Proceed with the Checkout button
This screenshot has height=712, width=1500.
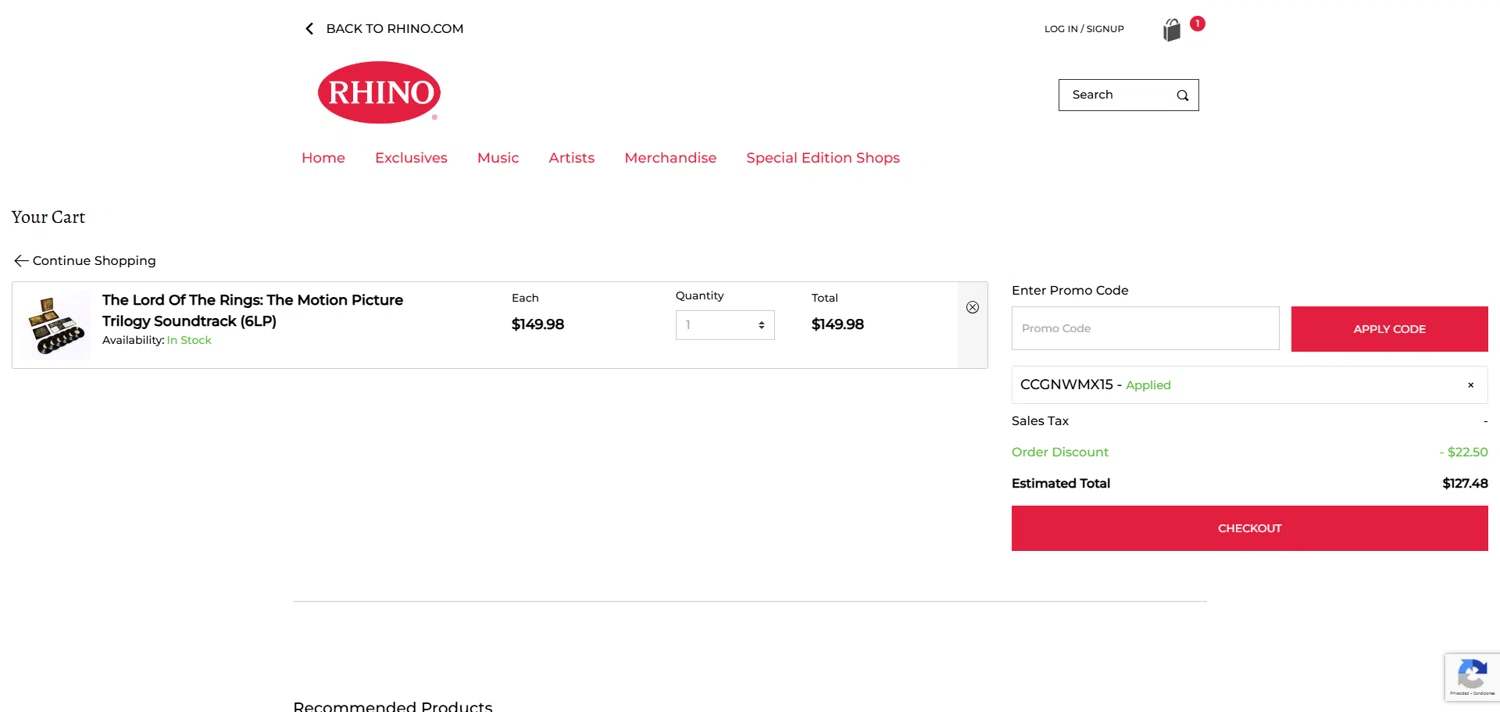tap(1249, 528)
